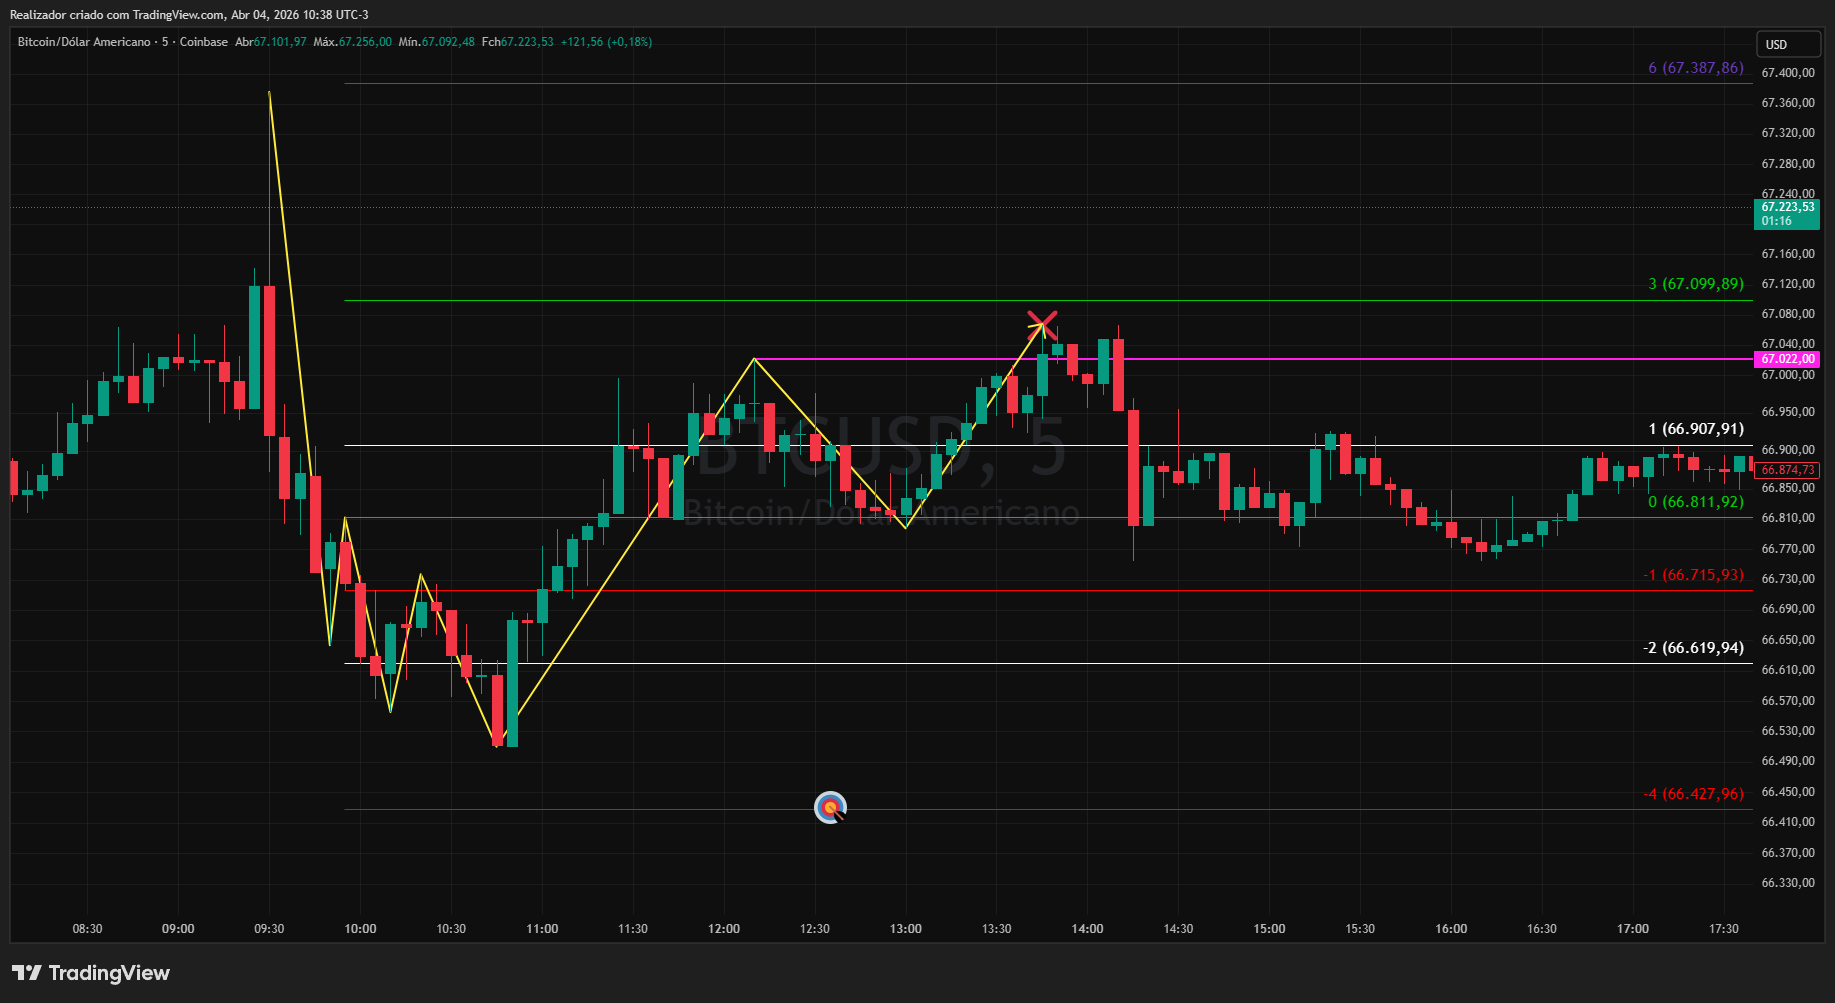Screen dimensions: 1835x1003
Task: Click the 17:30 time axis label
Action: pyautogui.click(x=1724, y=929)
